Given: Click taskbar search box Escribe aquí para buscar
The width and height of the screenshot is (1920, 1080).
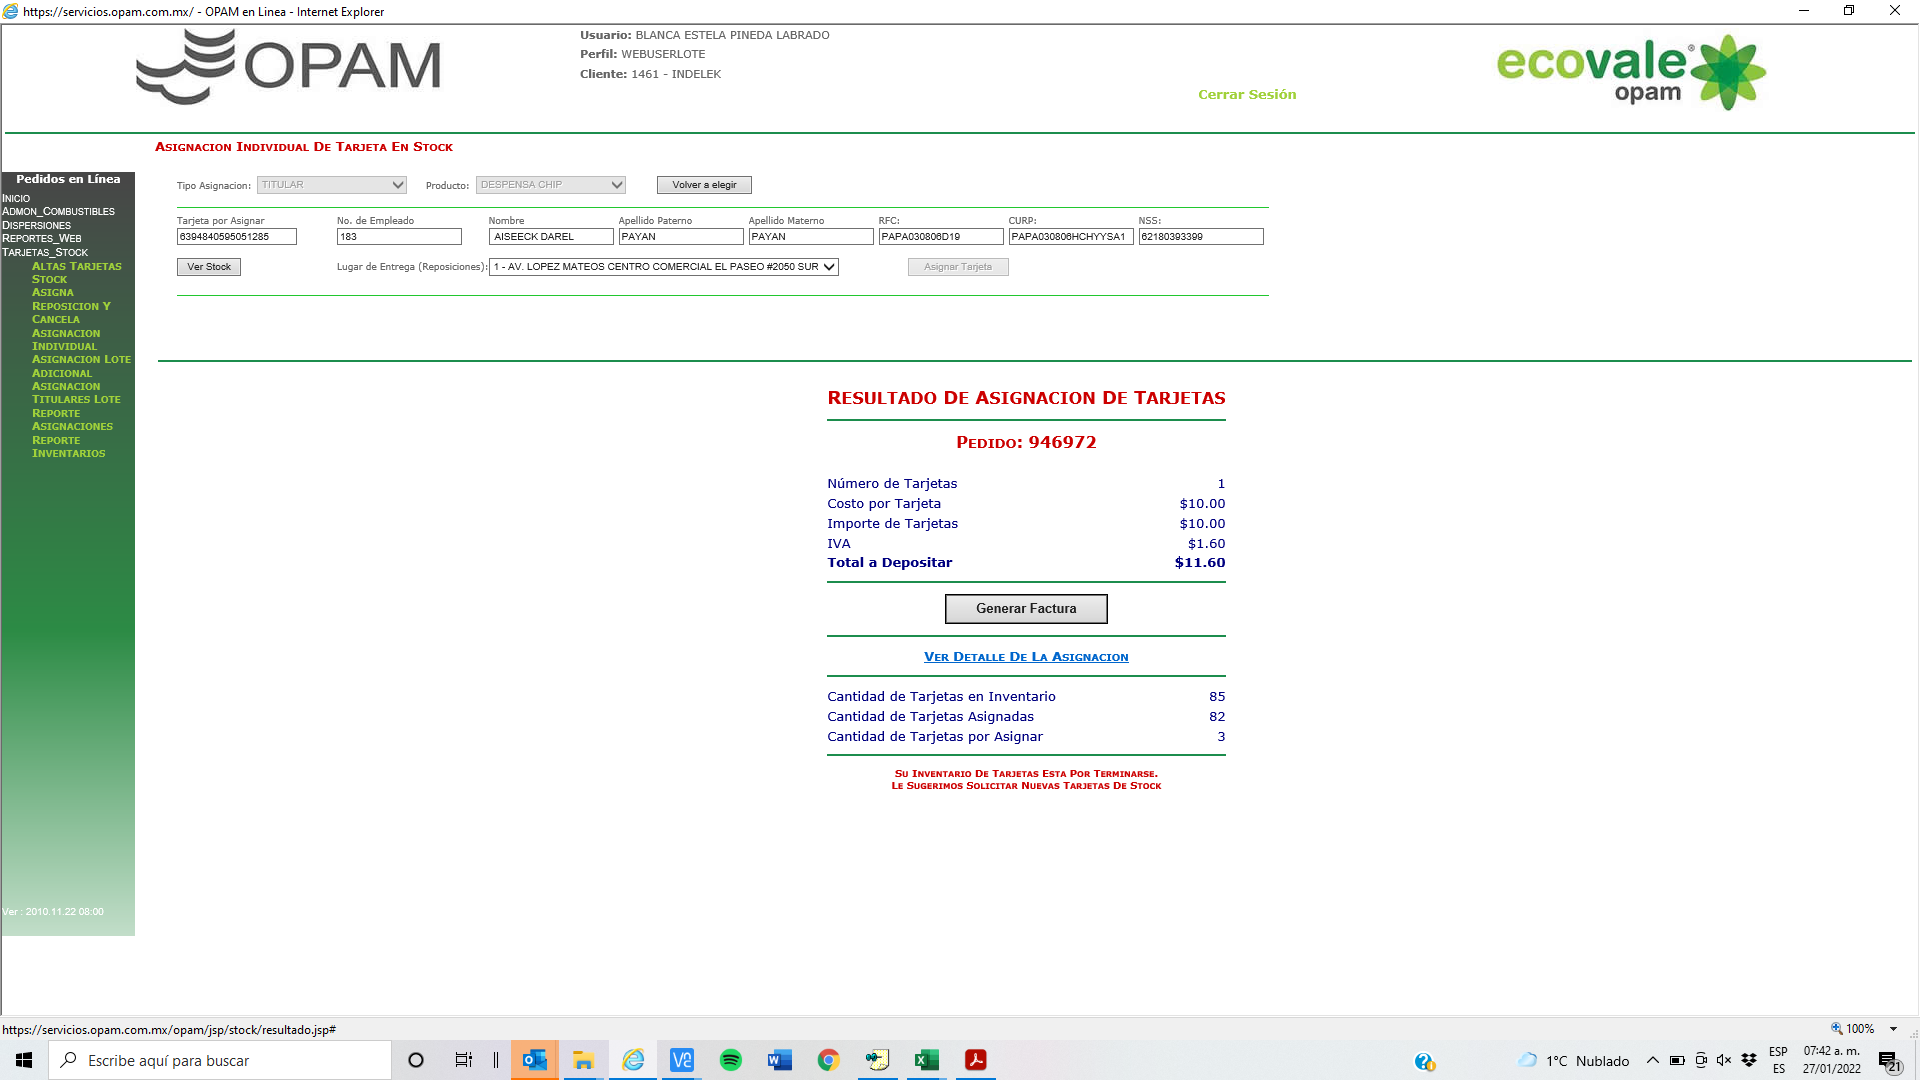Looking at the screenshot, I should pos(220,1060).
